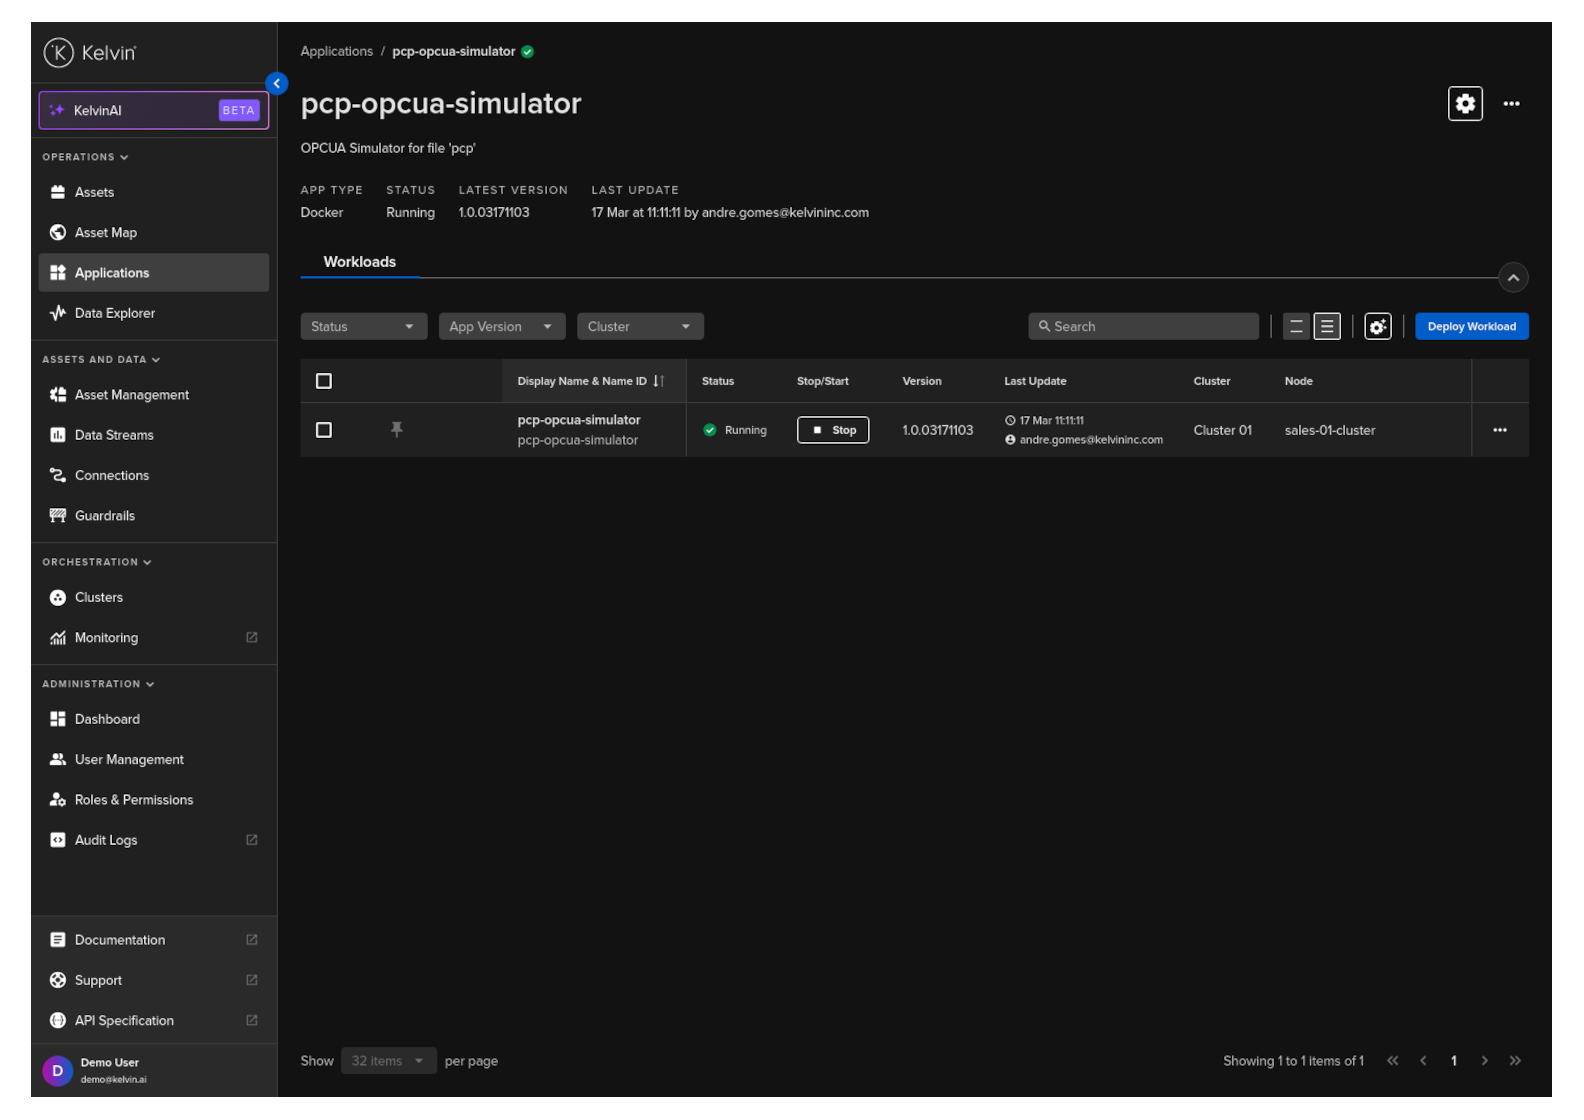Open Data Explorer in the sidebar
The height and width of the screenshot is (1120, 1584).
[114, 313]
